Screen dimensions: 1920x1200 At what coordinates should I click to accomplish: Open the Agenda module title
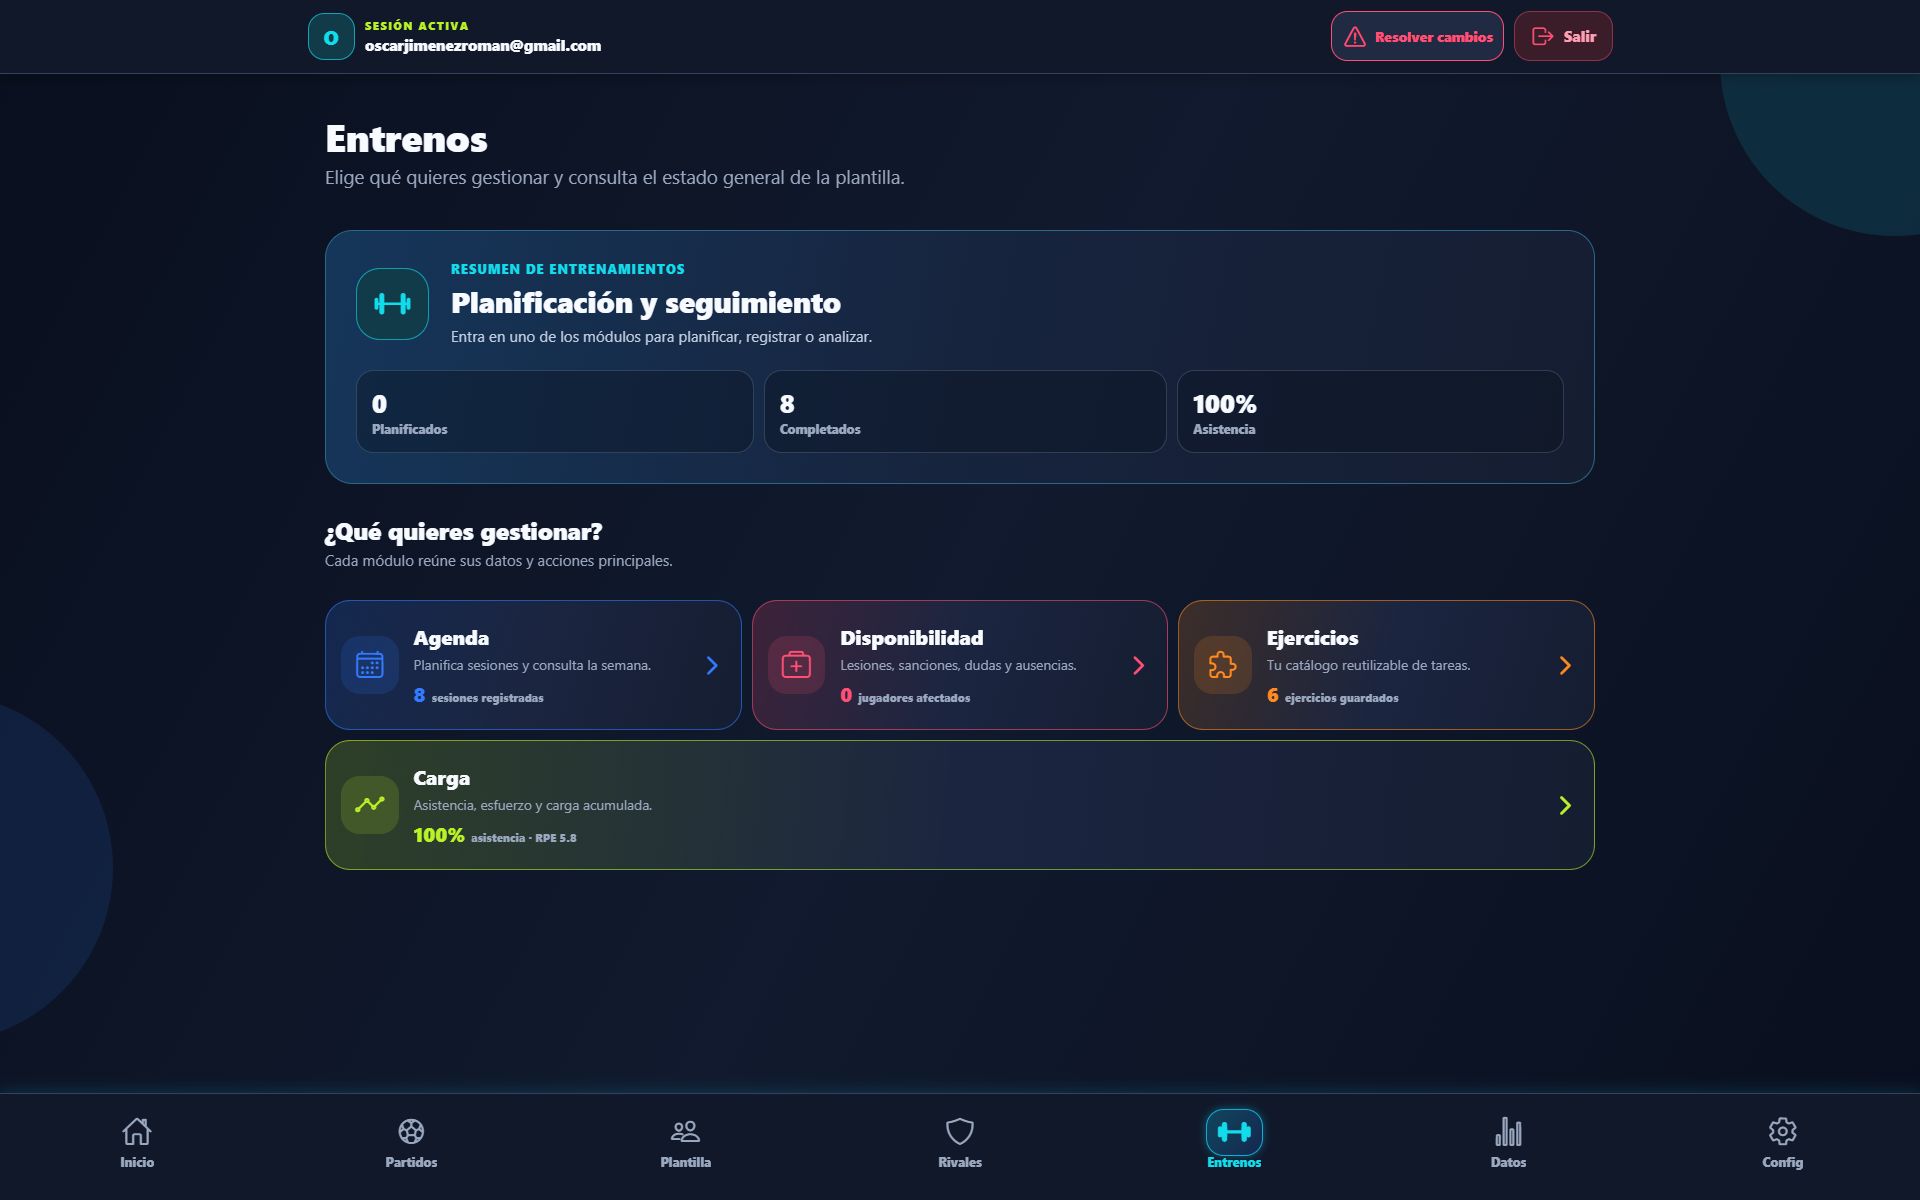pos(451,638)
